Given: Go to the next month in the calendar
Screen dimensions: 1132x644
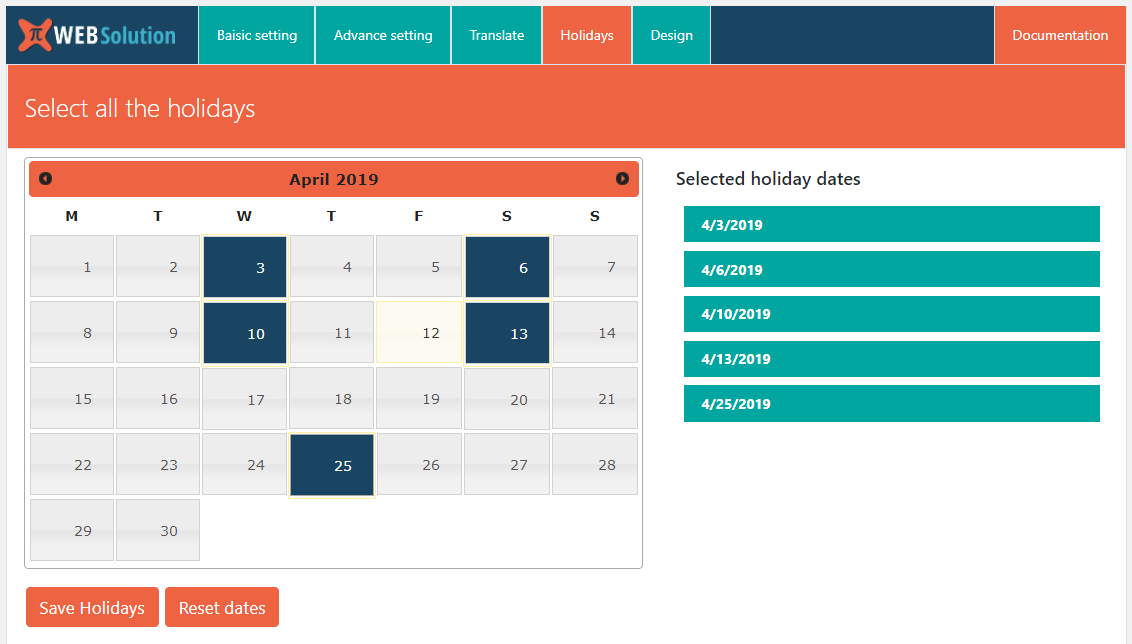Looking at the screenshot, I should (x=622, y=178).
